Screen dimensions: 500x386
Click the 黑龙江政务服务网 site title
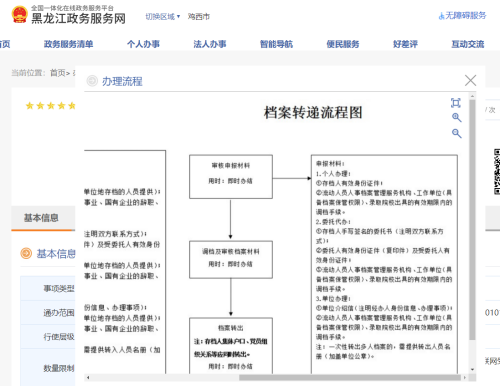78,18
